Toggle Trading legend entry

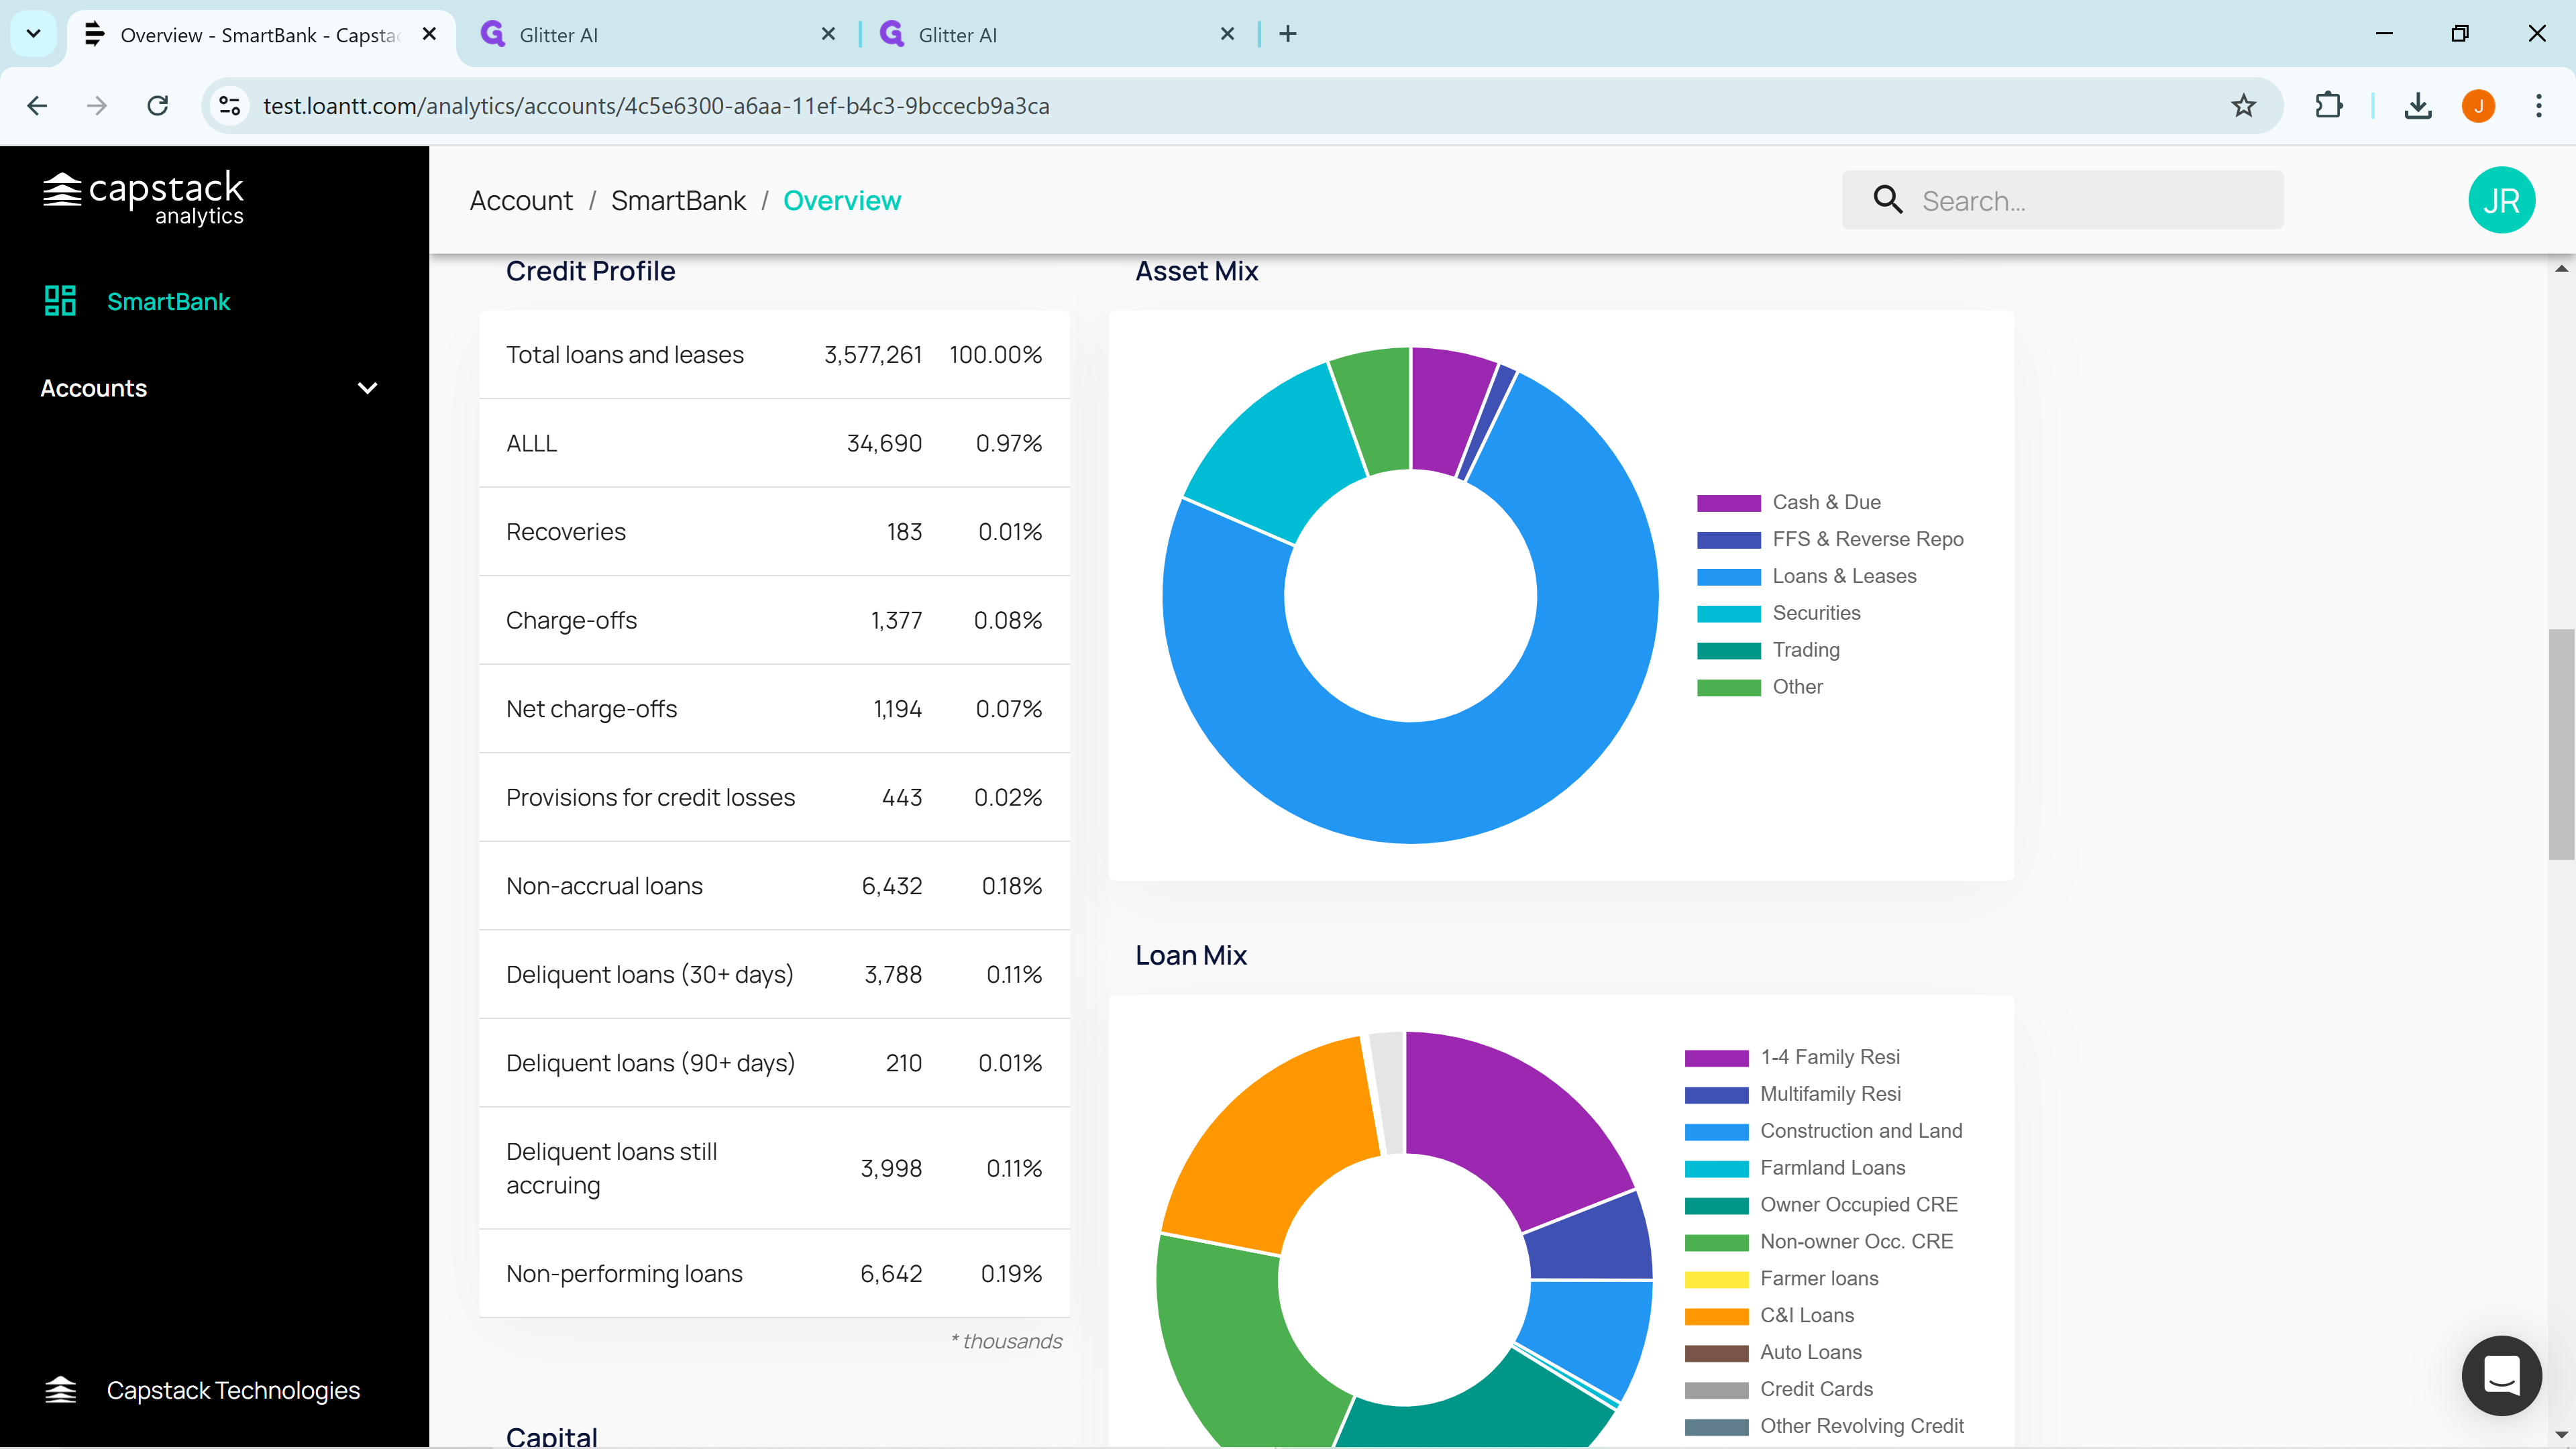coord(1768,650)
